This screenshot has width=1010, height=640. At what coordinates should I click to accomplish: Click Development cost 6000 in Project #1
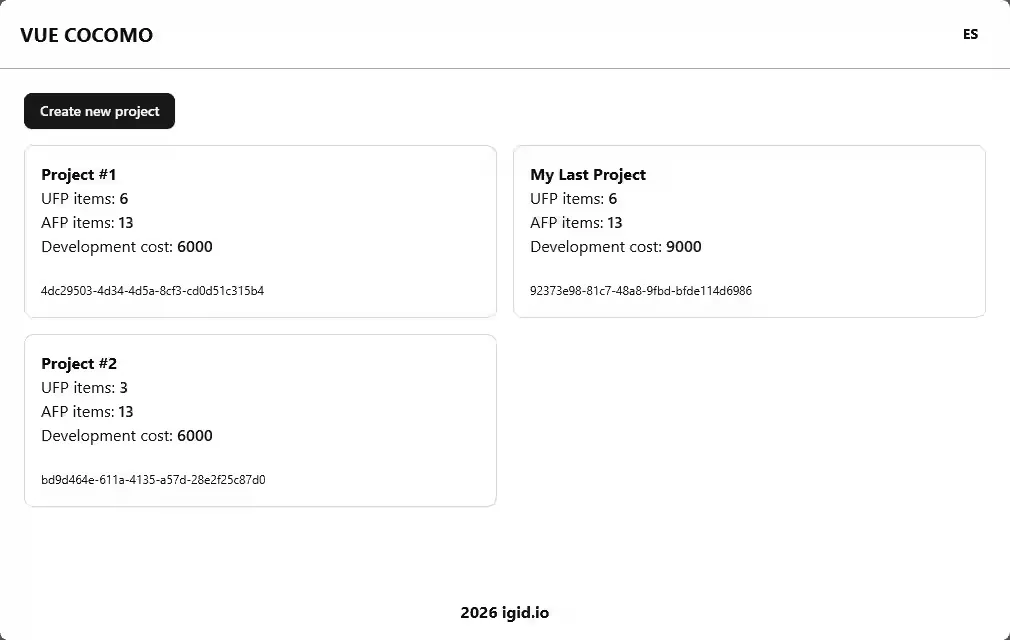(x=127, y=246)
